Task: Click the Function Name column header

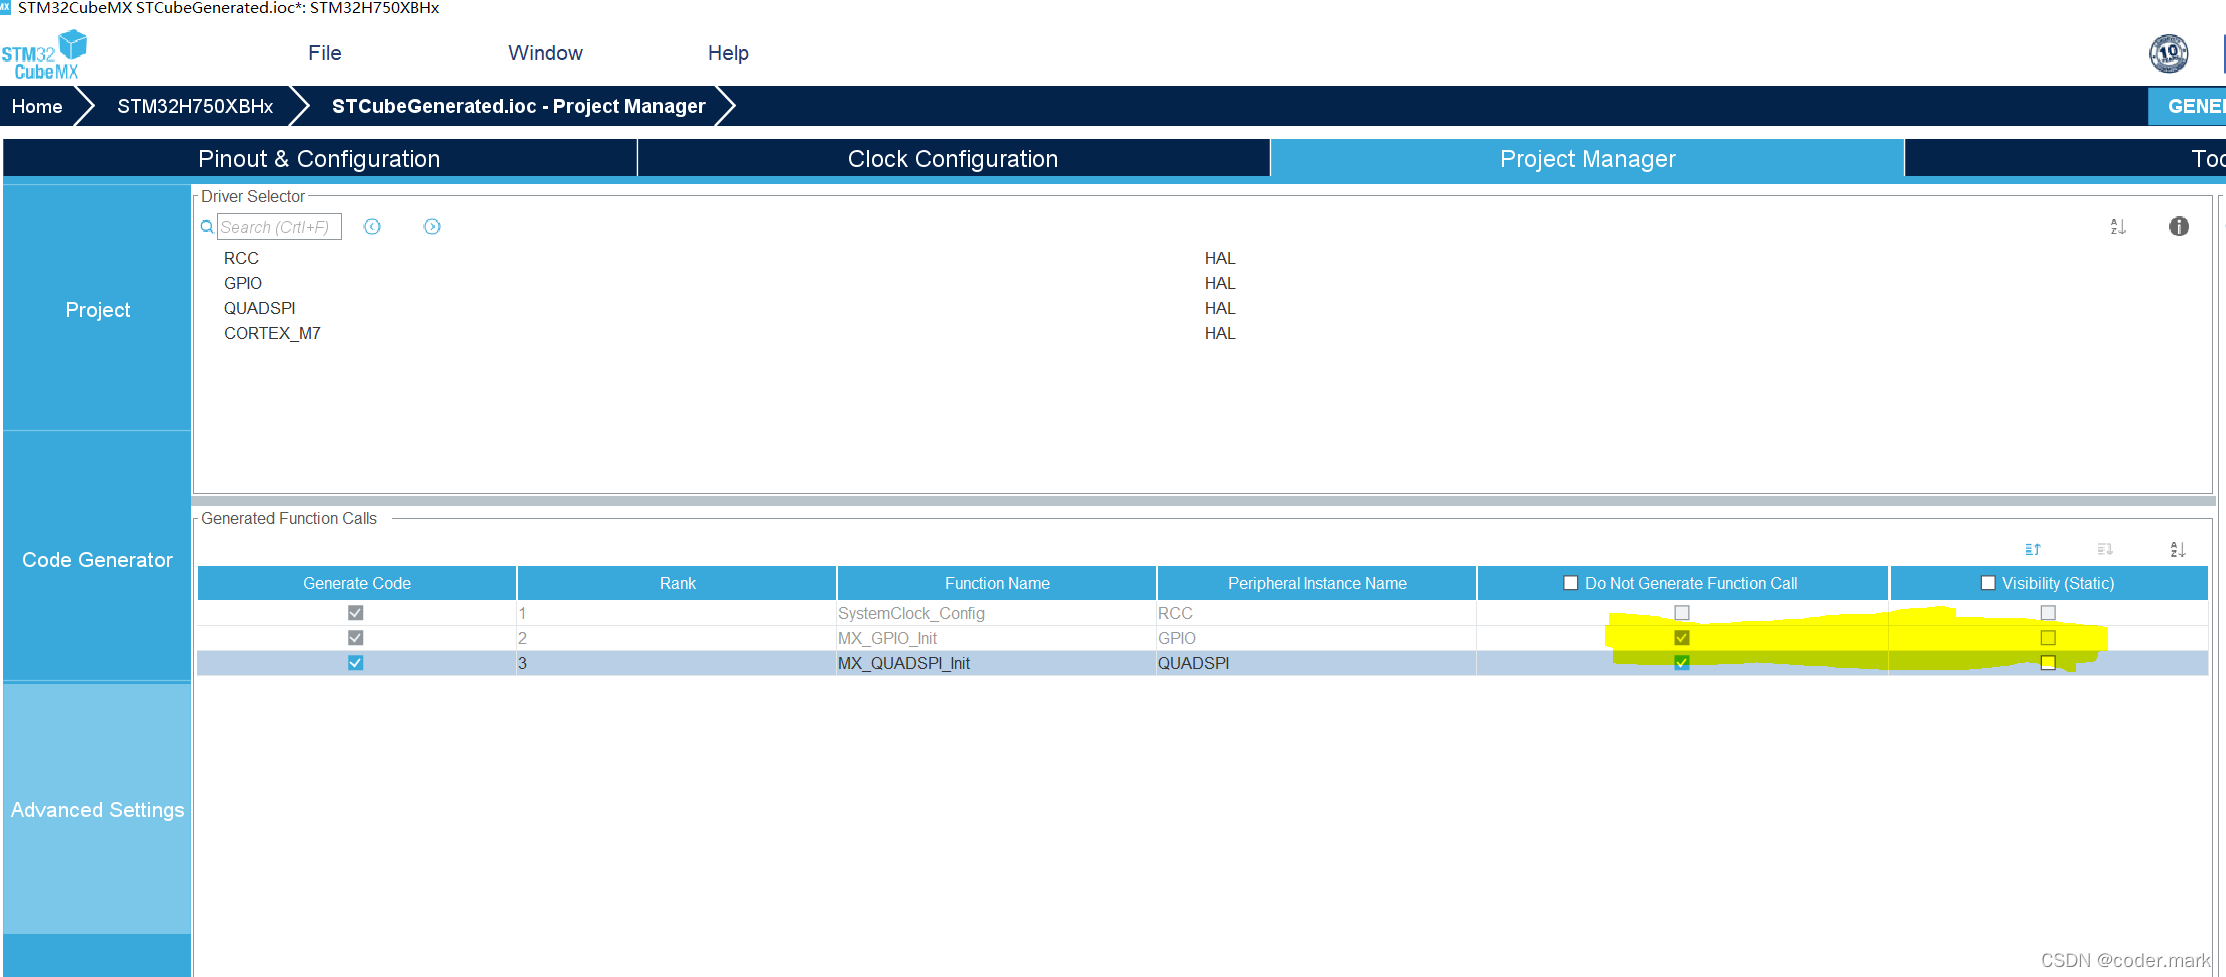Action: pos(997,583)
